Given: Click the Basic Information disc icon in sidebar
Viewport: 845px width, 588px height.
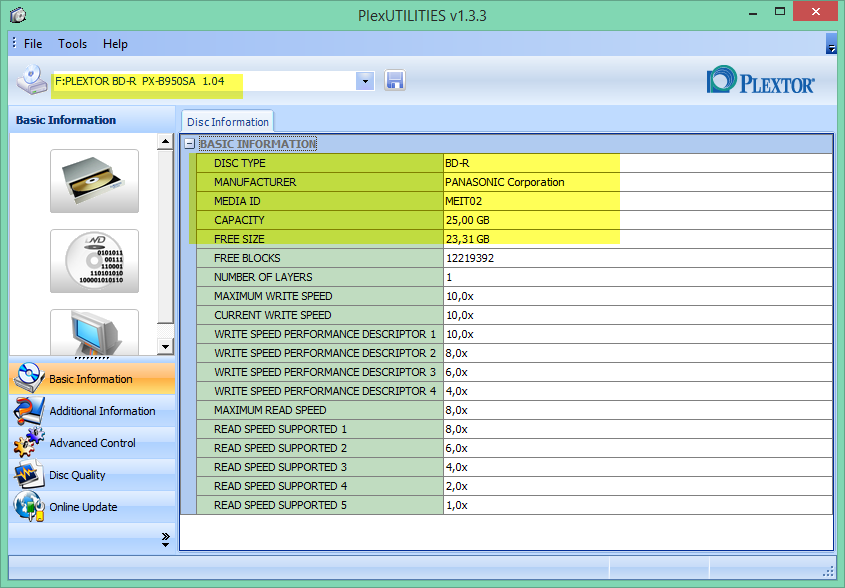Looking at the screenshot, I should click(x=29, y=378).
